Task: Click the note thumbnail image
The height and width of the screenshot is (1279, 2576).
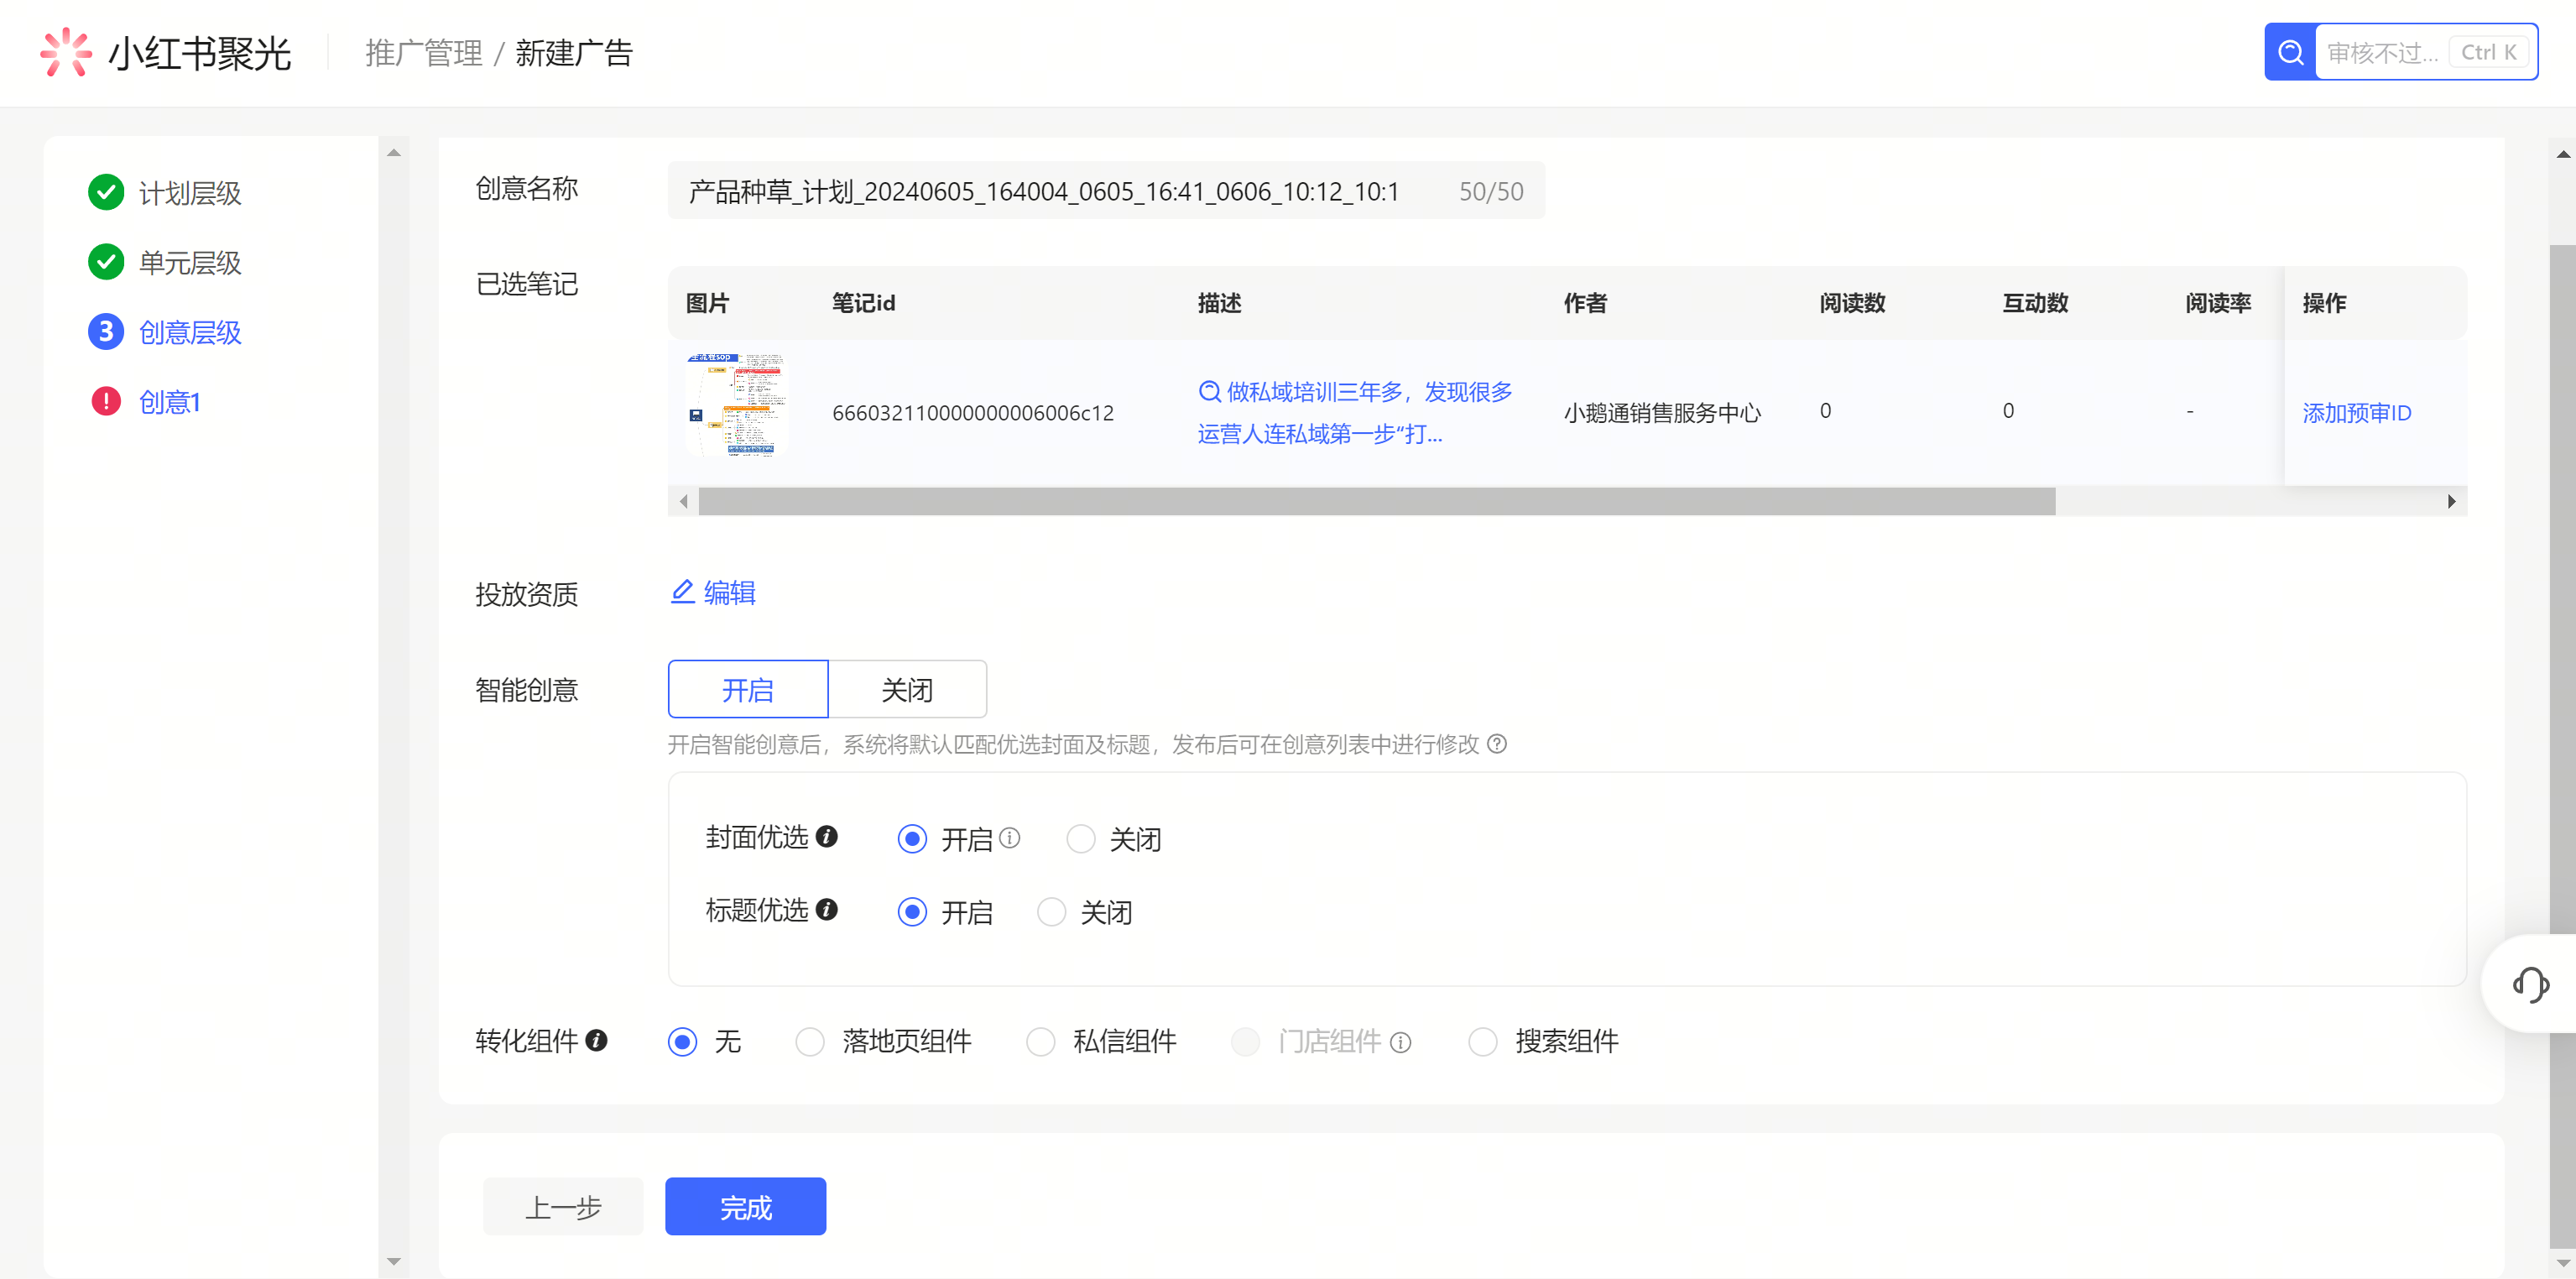Action: tap(737, 405)
